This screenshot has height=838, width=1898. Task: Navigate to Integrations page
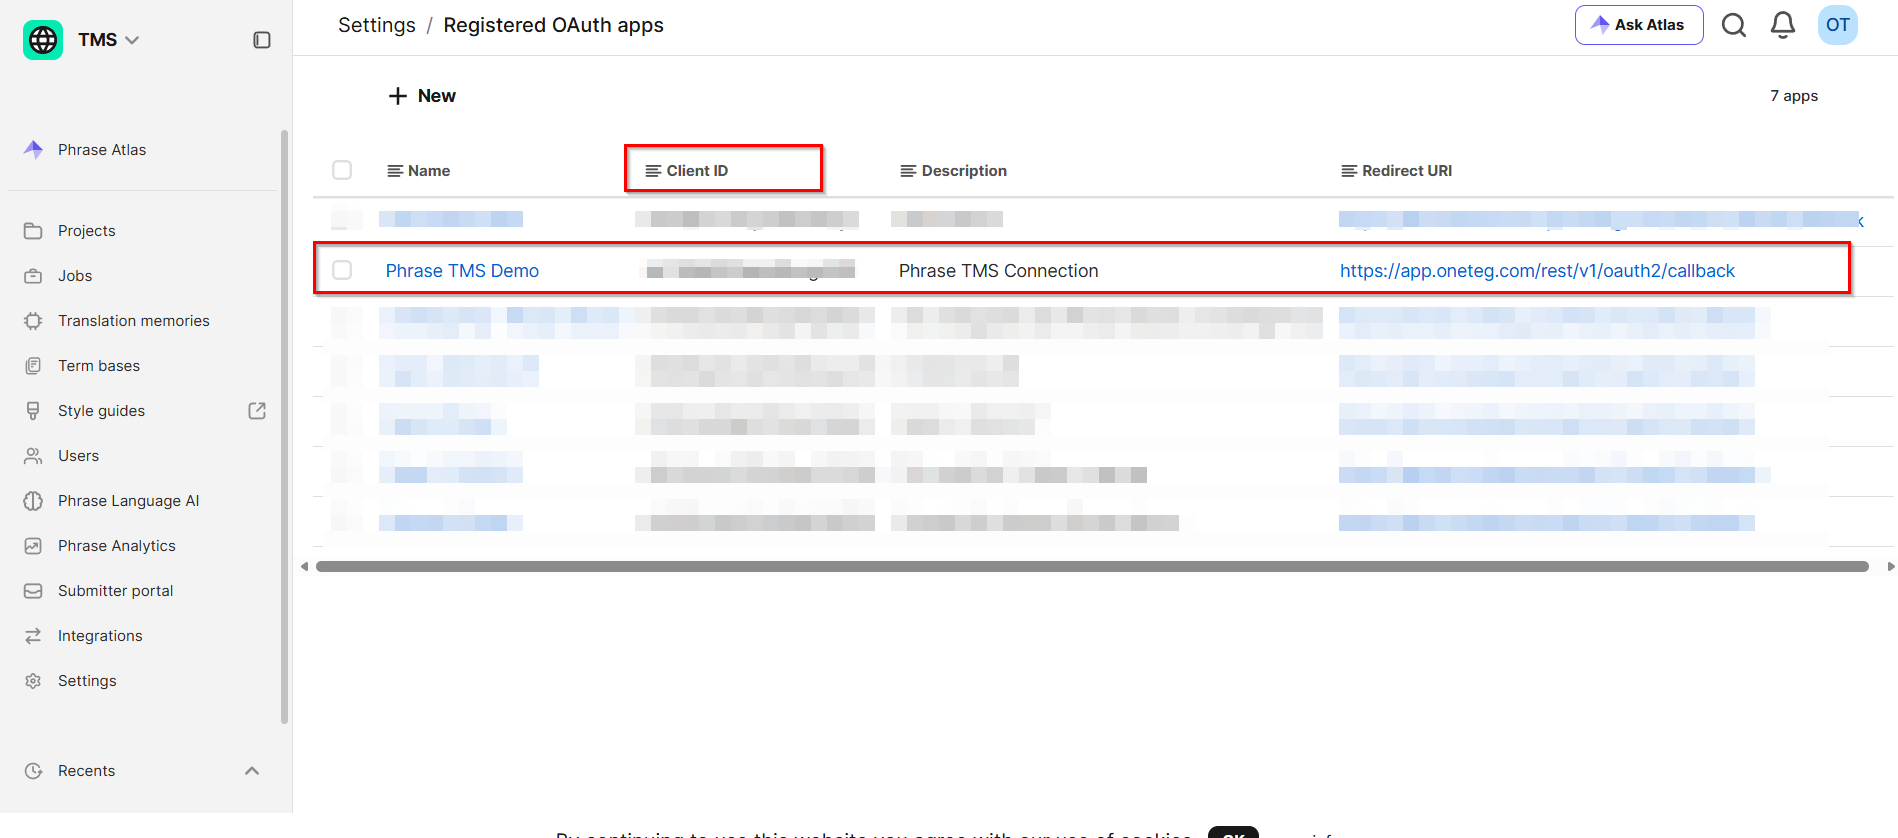[100, 636]
